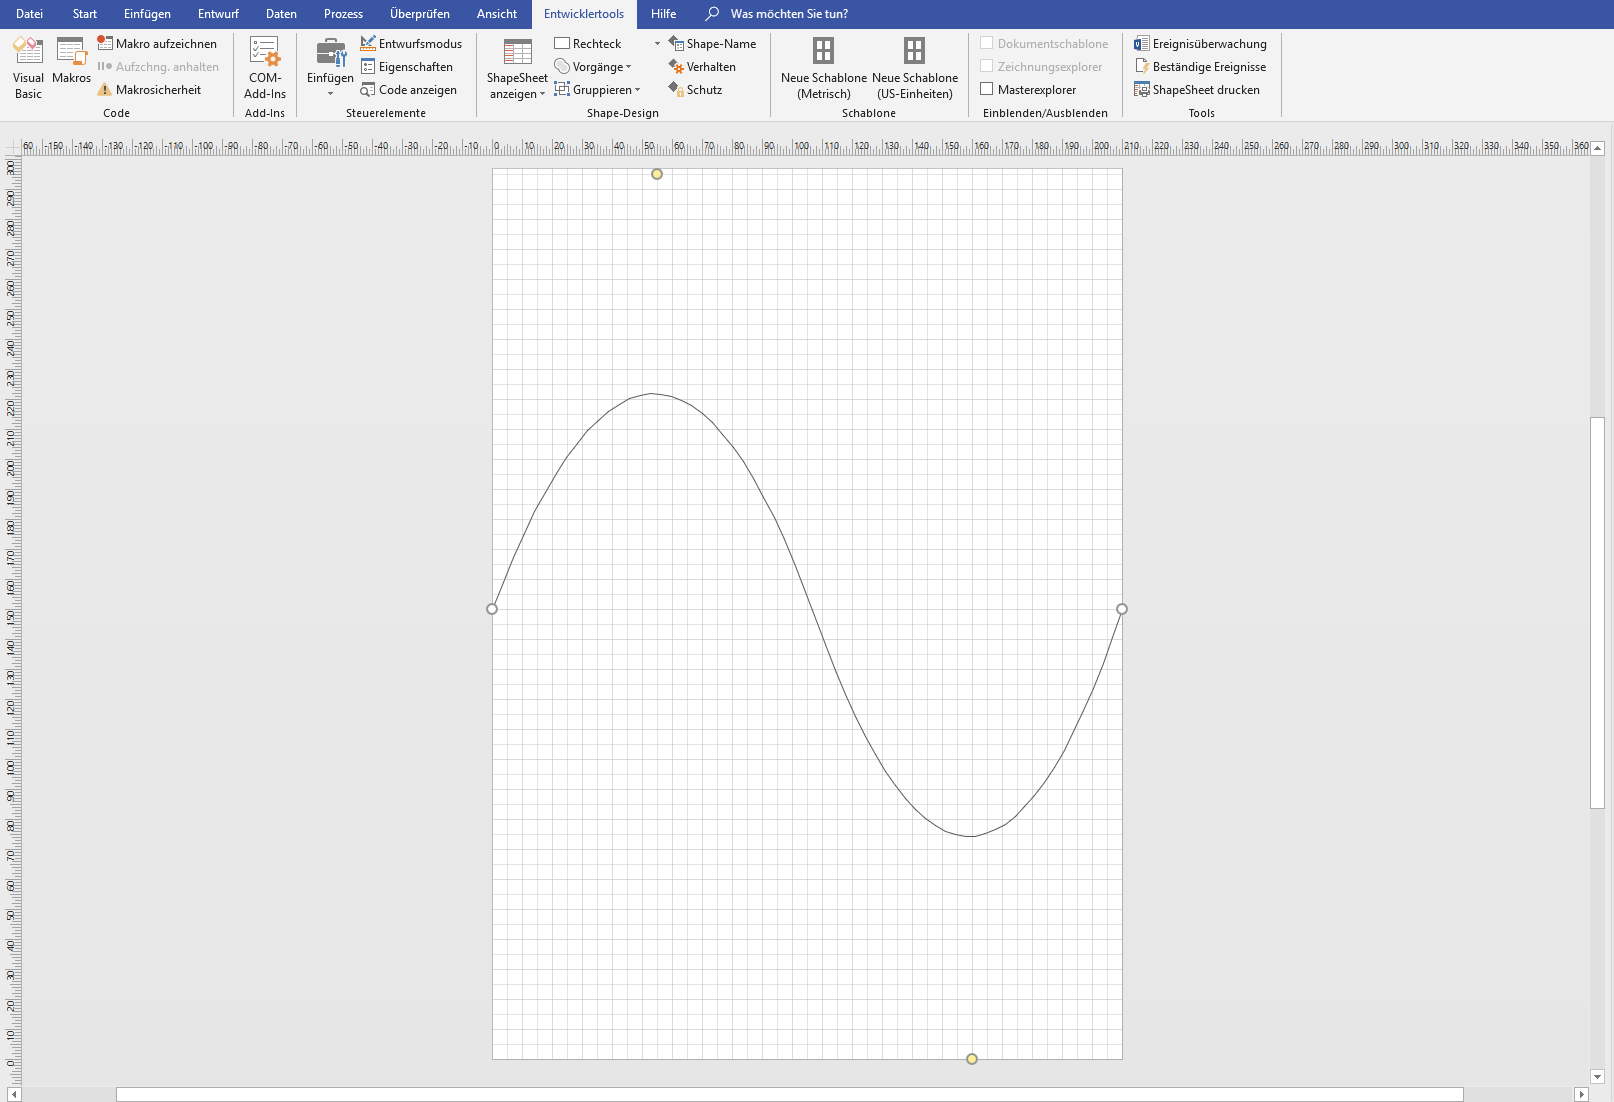
Task: Create Neue Schablone (US-Einheiten)
Action: (915, 68)
